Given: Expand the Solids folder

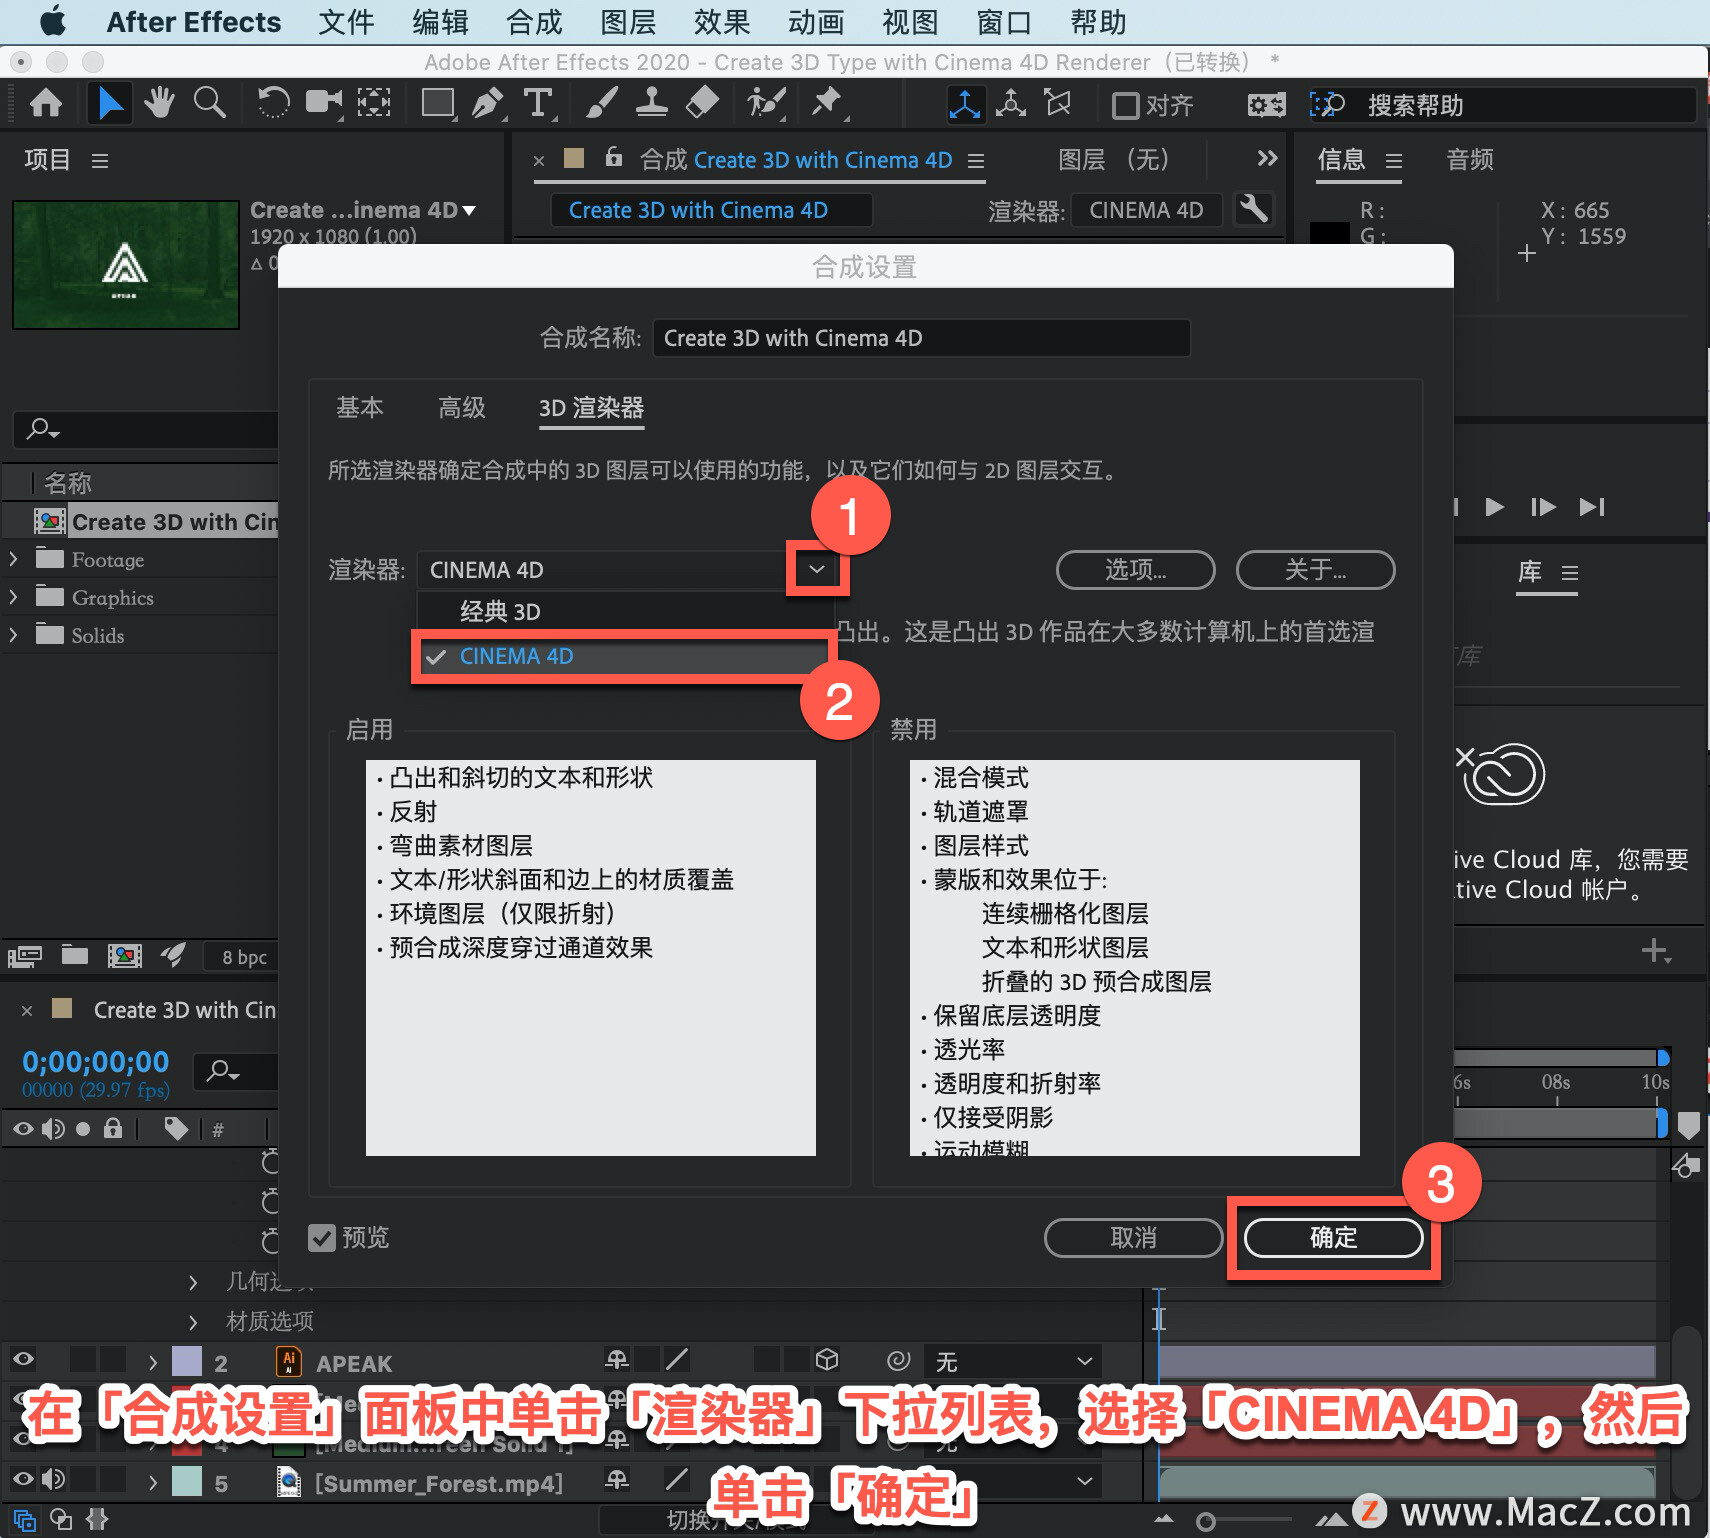Looking at the screenshot, I should pos(13,635).
